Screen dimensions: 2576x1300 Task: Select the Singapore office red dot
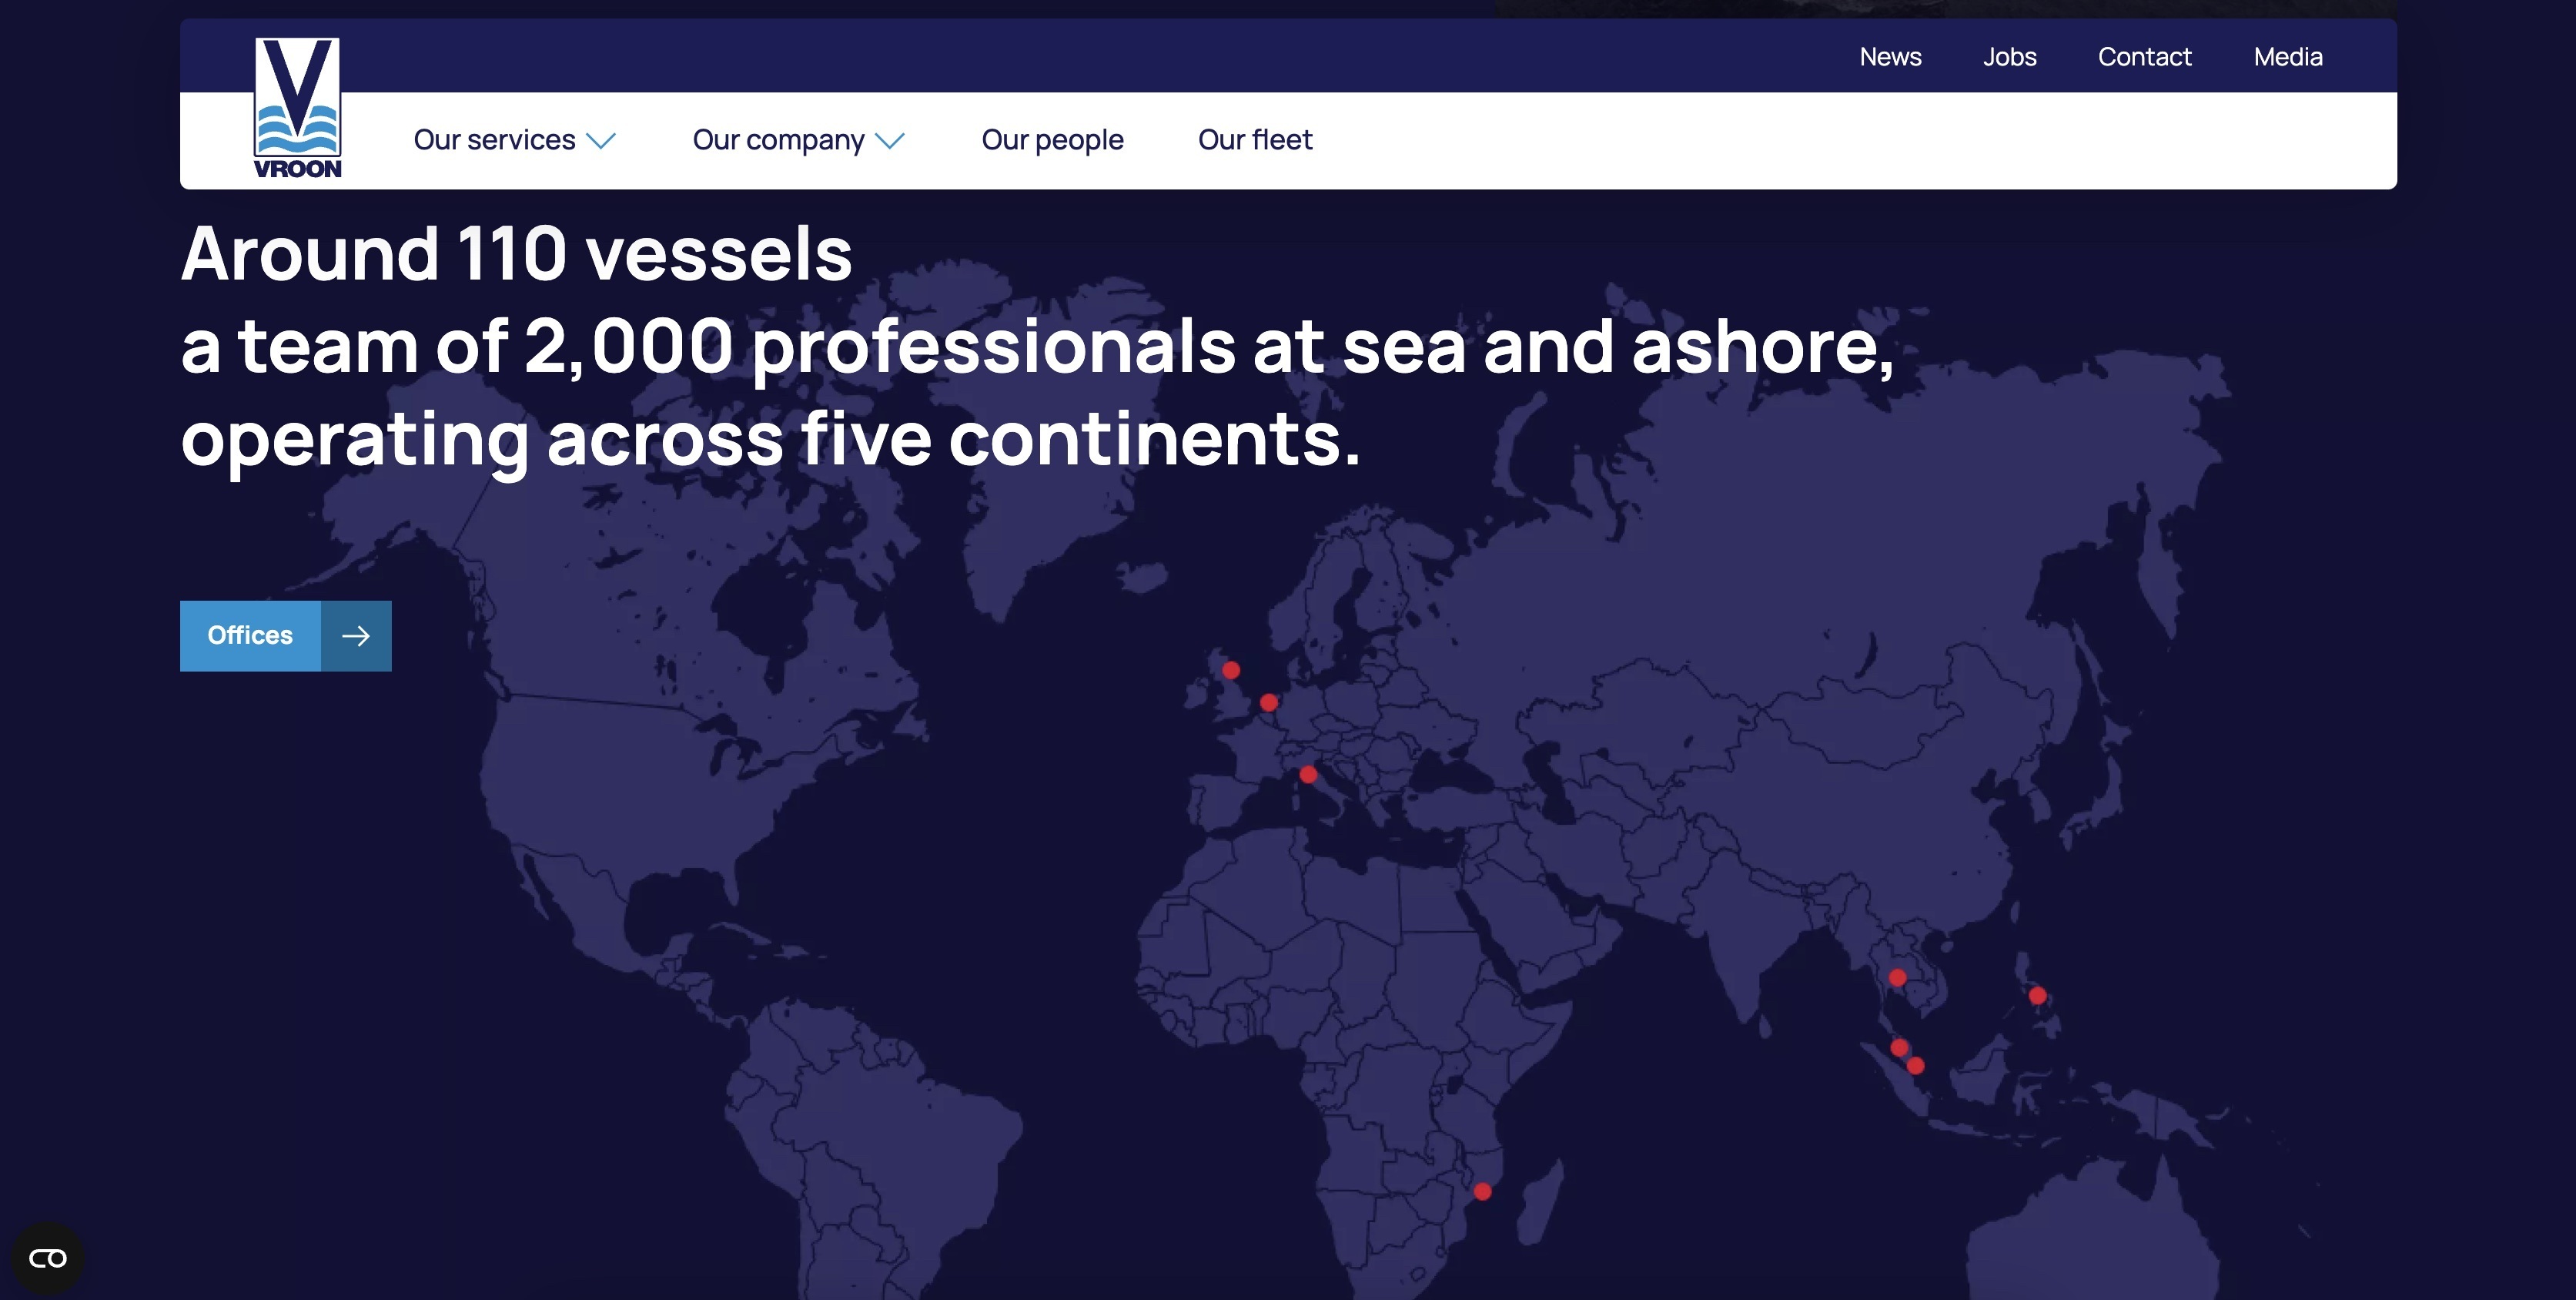tap(1915, 1066)
